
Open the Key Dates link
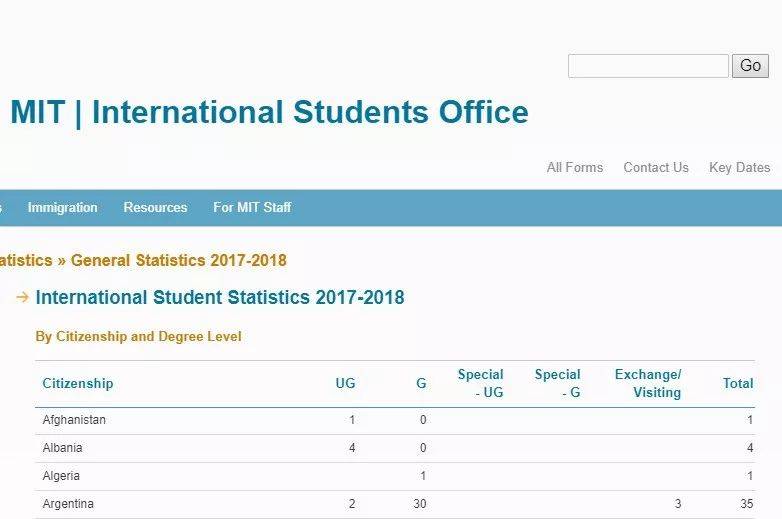pos(739,167)
